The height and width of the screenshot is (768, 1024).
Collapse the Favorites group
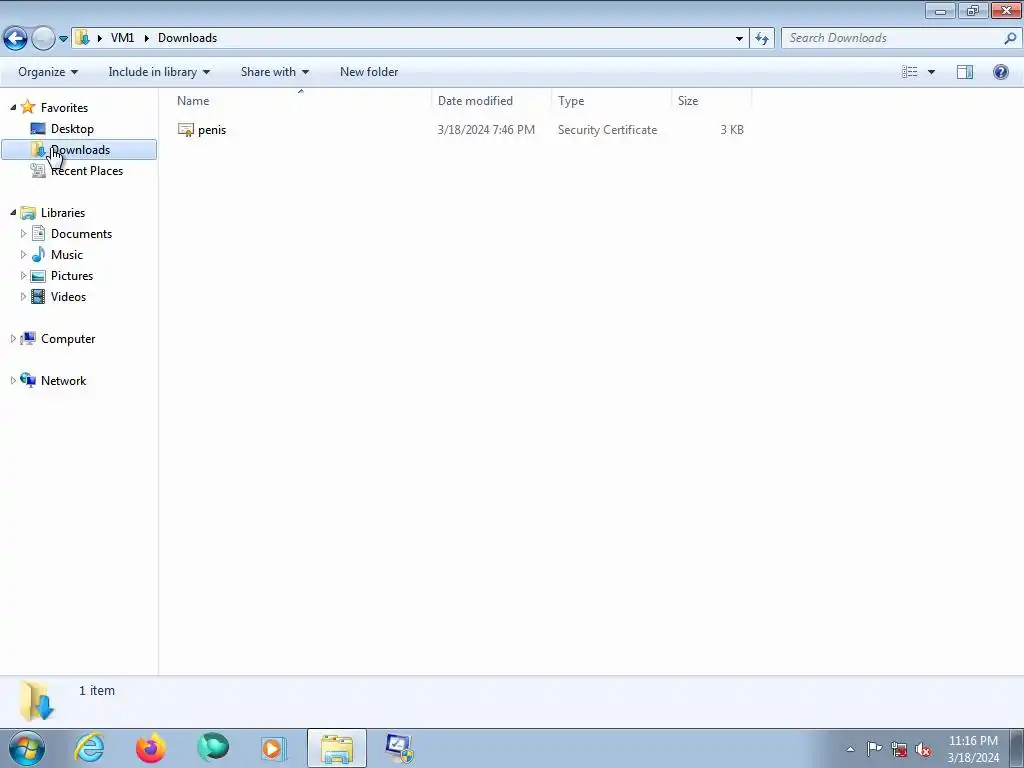(x=13, y=107)
